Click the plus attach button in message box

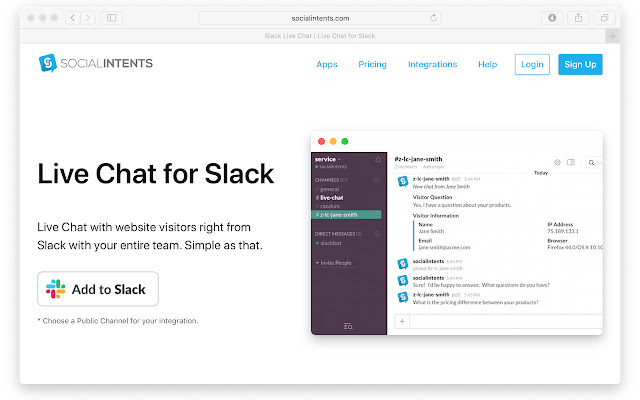coord(402,321)
